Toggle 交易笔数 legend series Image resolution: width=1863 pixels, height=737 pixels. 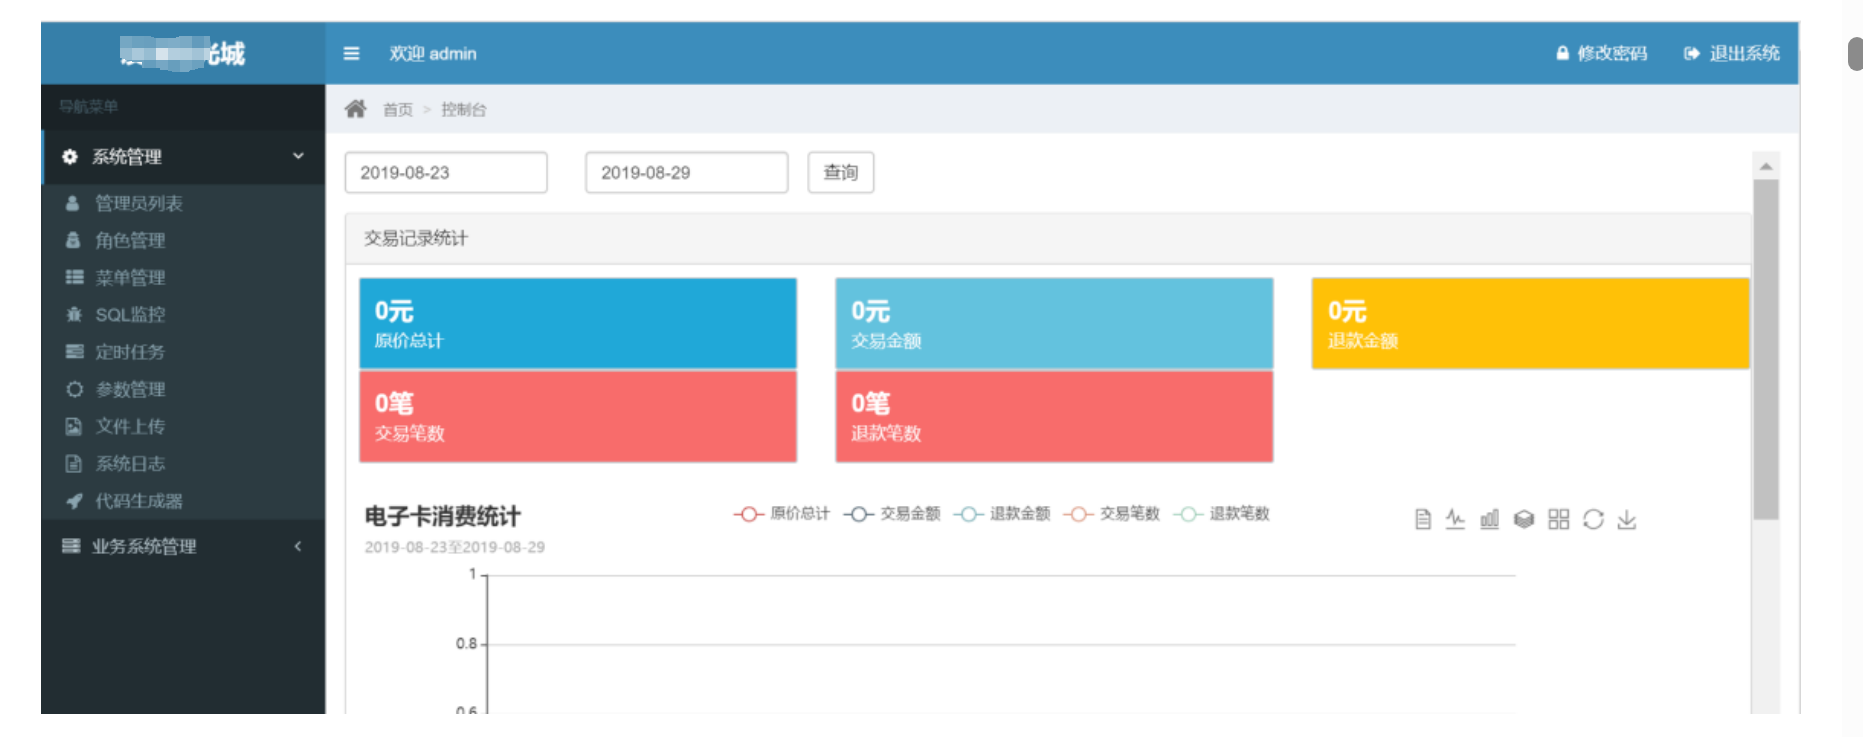click(1111, 514)
